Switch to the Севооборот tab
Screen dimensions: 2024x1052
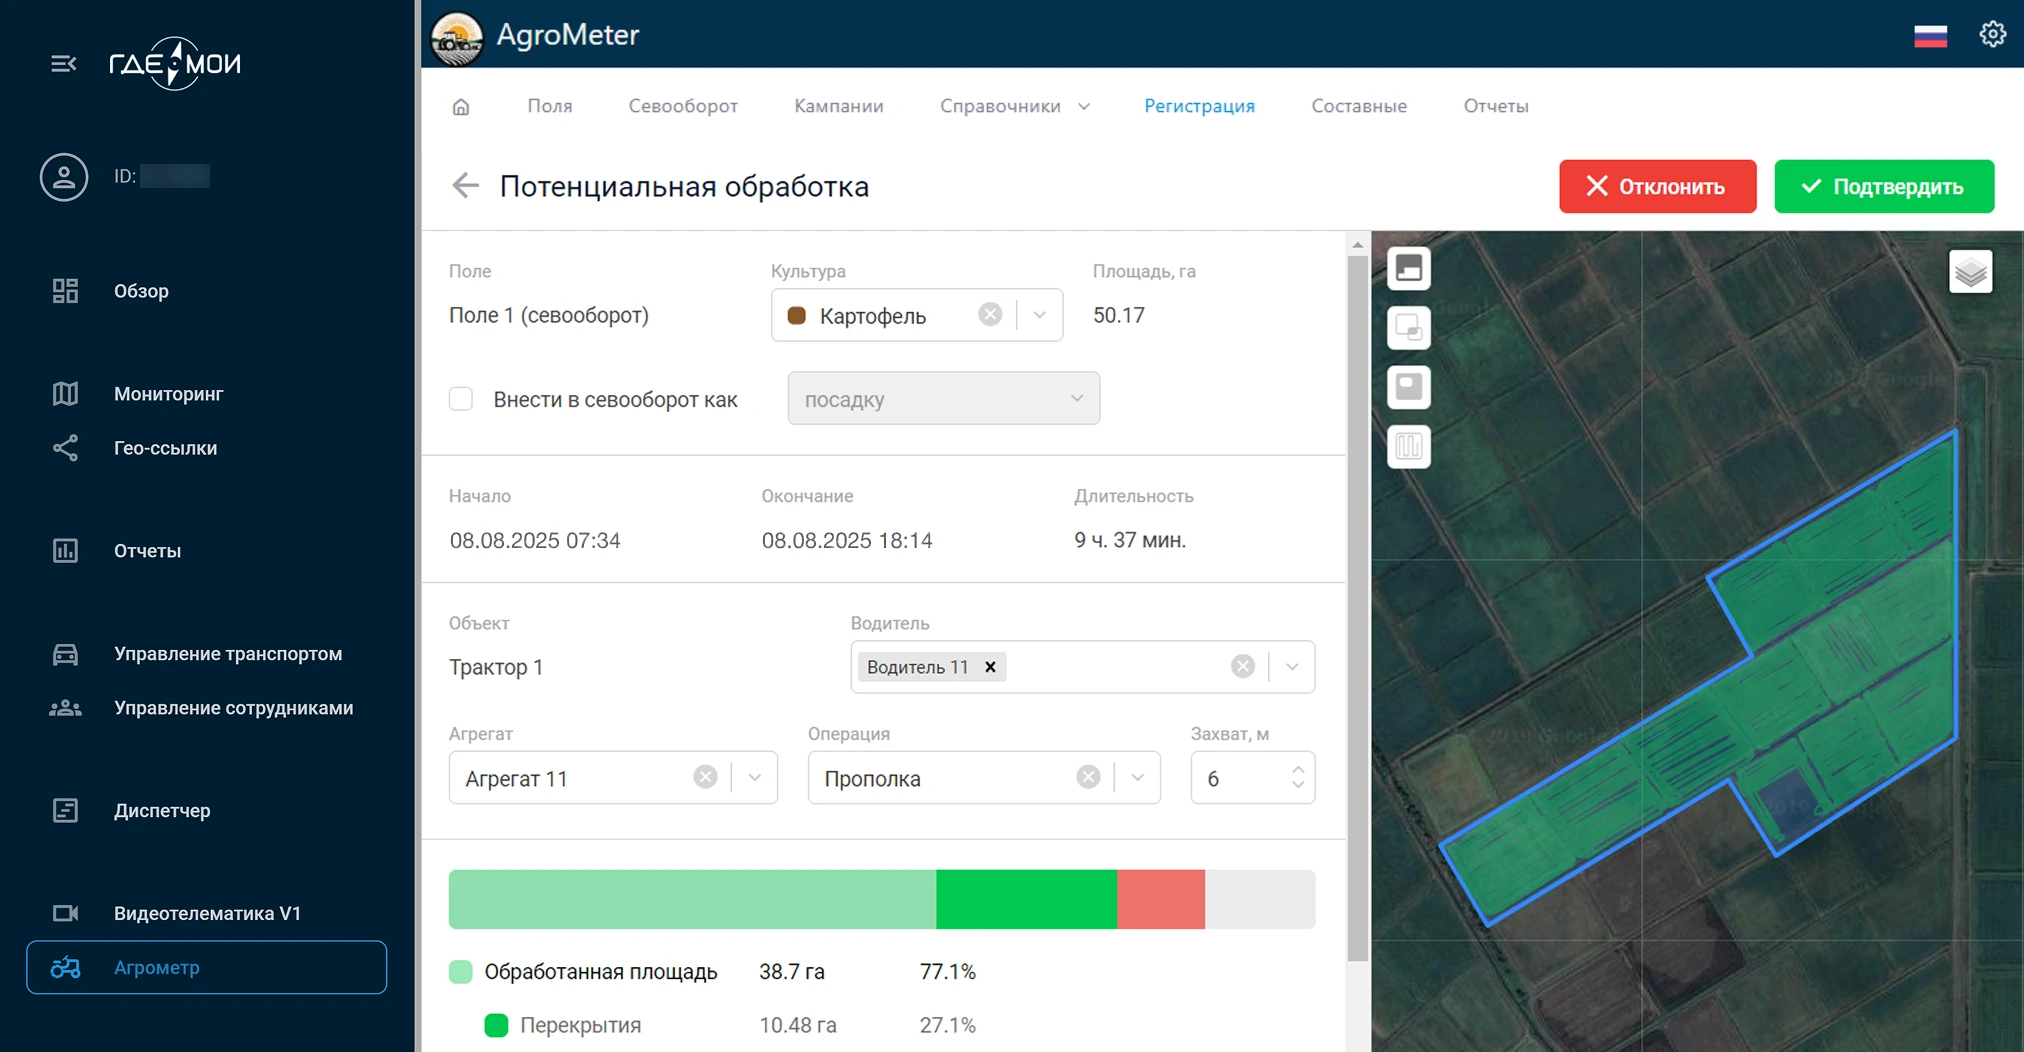tap(683, 106)
